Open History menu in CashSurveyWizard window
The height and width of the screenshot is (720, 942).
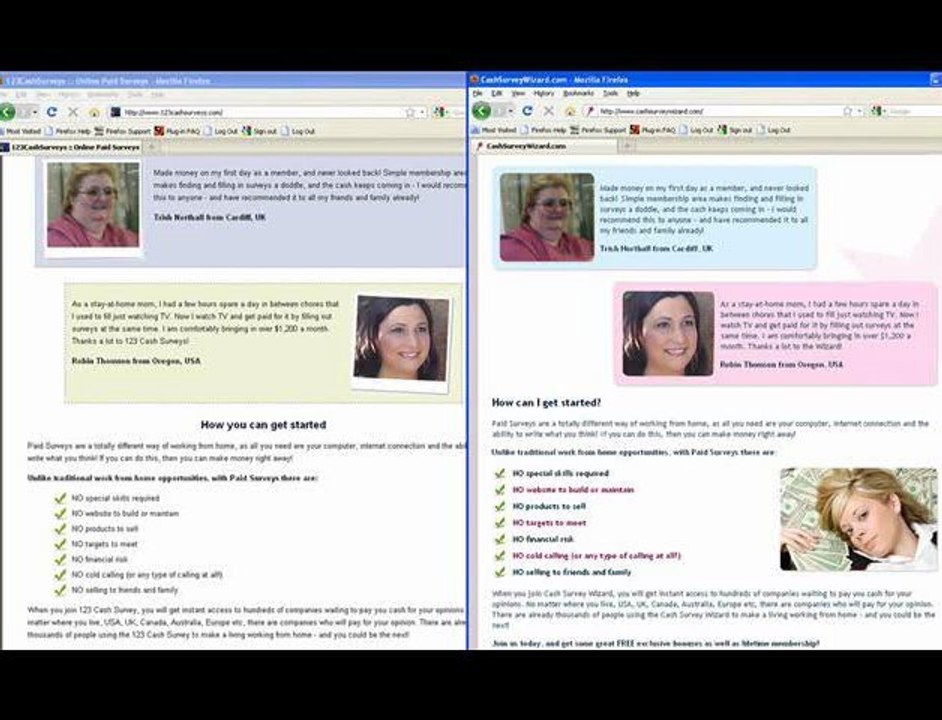tap(544, 94)
